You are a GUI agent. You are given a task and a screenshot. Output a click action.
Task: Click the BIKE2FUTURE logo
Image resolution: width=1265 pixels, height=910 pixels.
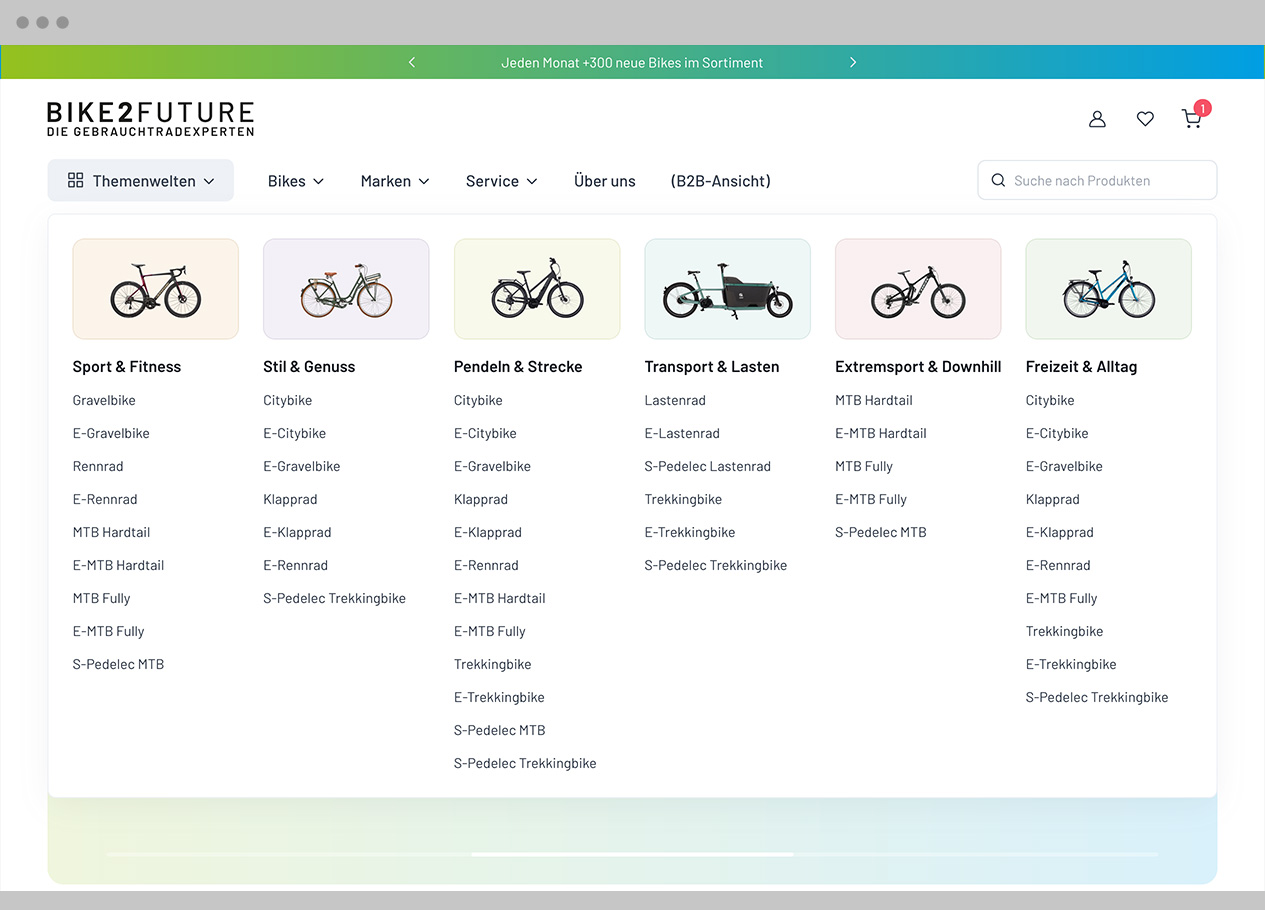click(x=150, y=118)
